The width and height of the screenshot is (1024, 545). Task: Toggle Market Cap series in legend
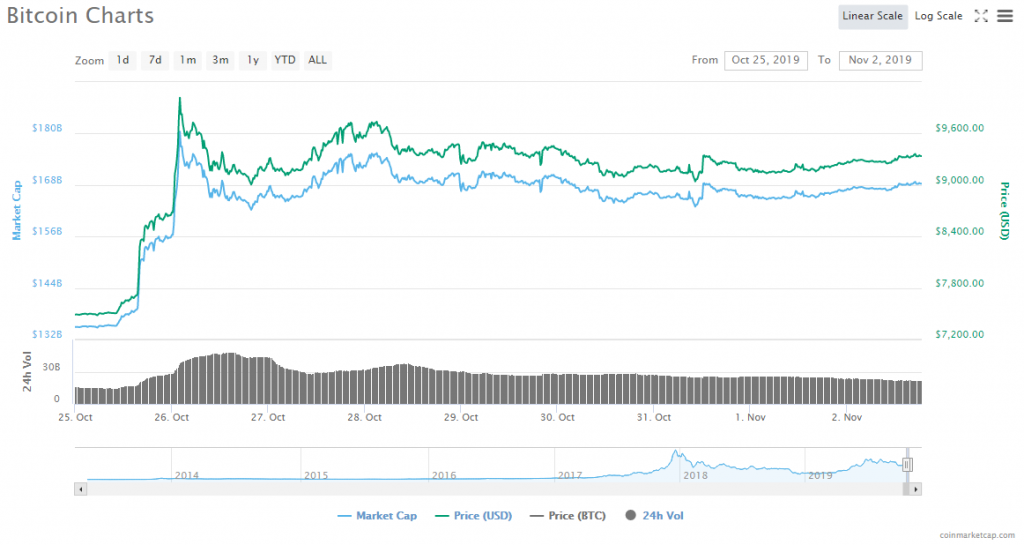click(377, 516)
